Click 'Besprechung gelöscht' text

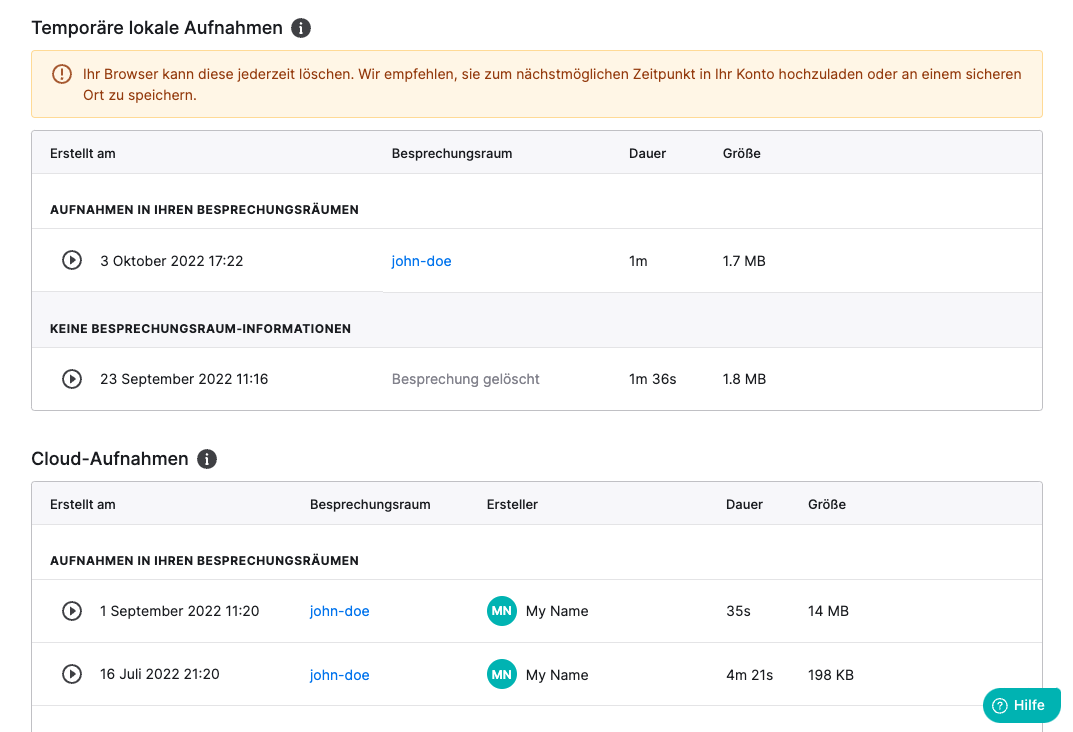click(465, 379)
